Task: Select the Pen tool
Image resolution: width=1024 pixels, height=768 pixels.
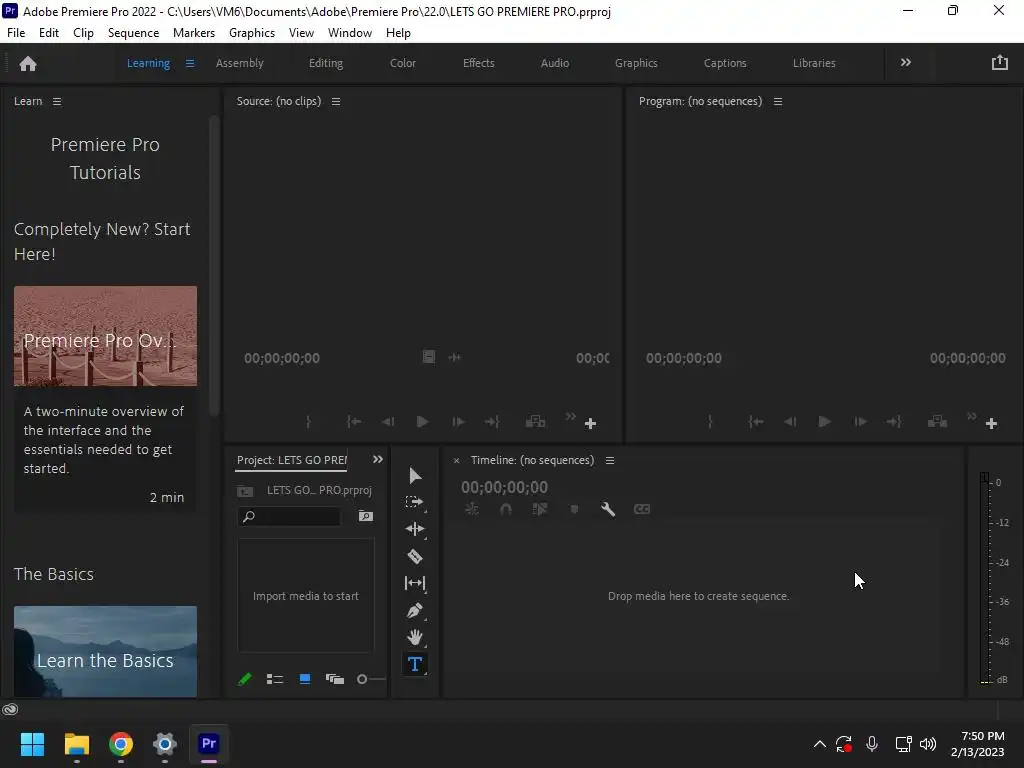Action: coord(415,611)
